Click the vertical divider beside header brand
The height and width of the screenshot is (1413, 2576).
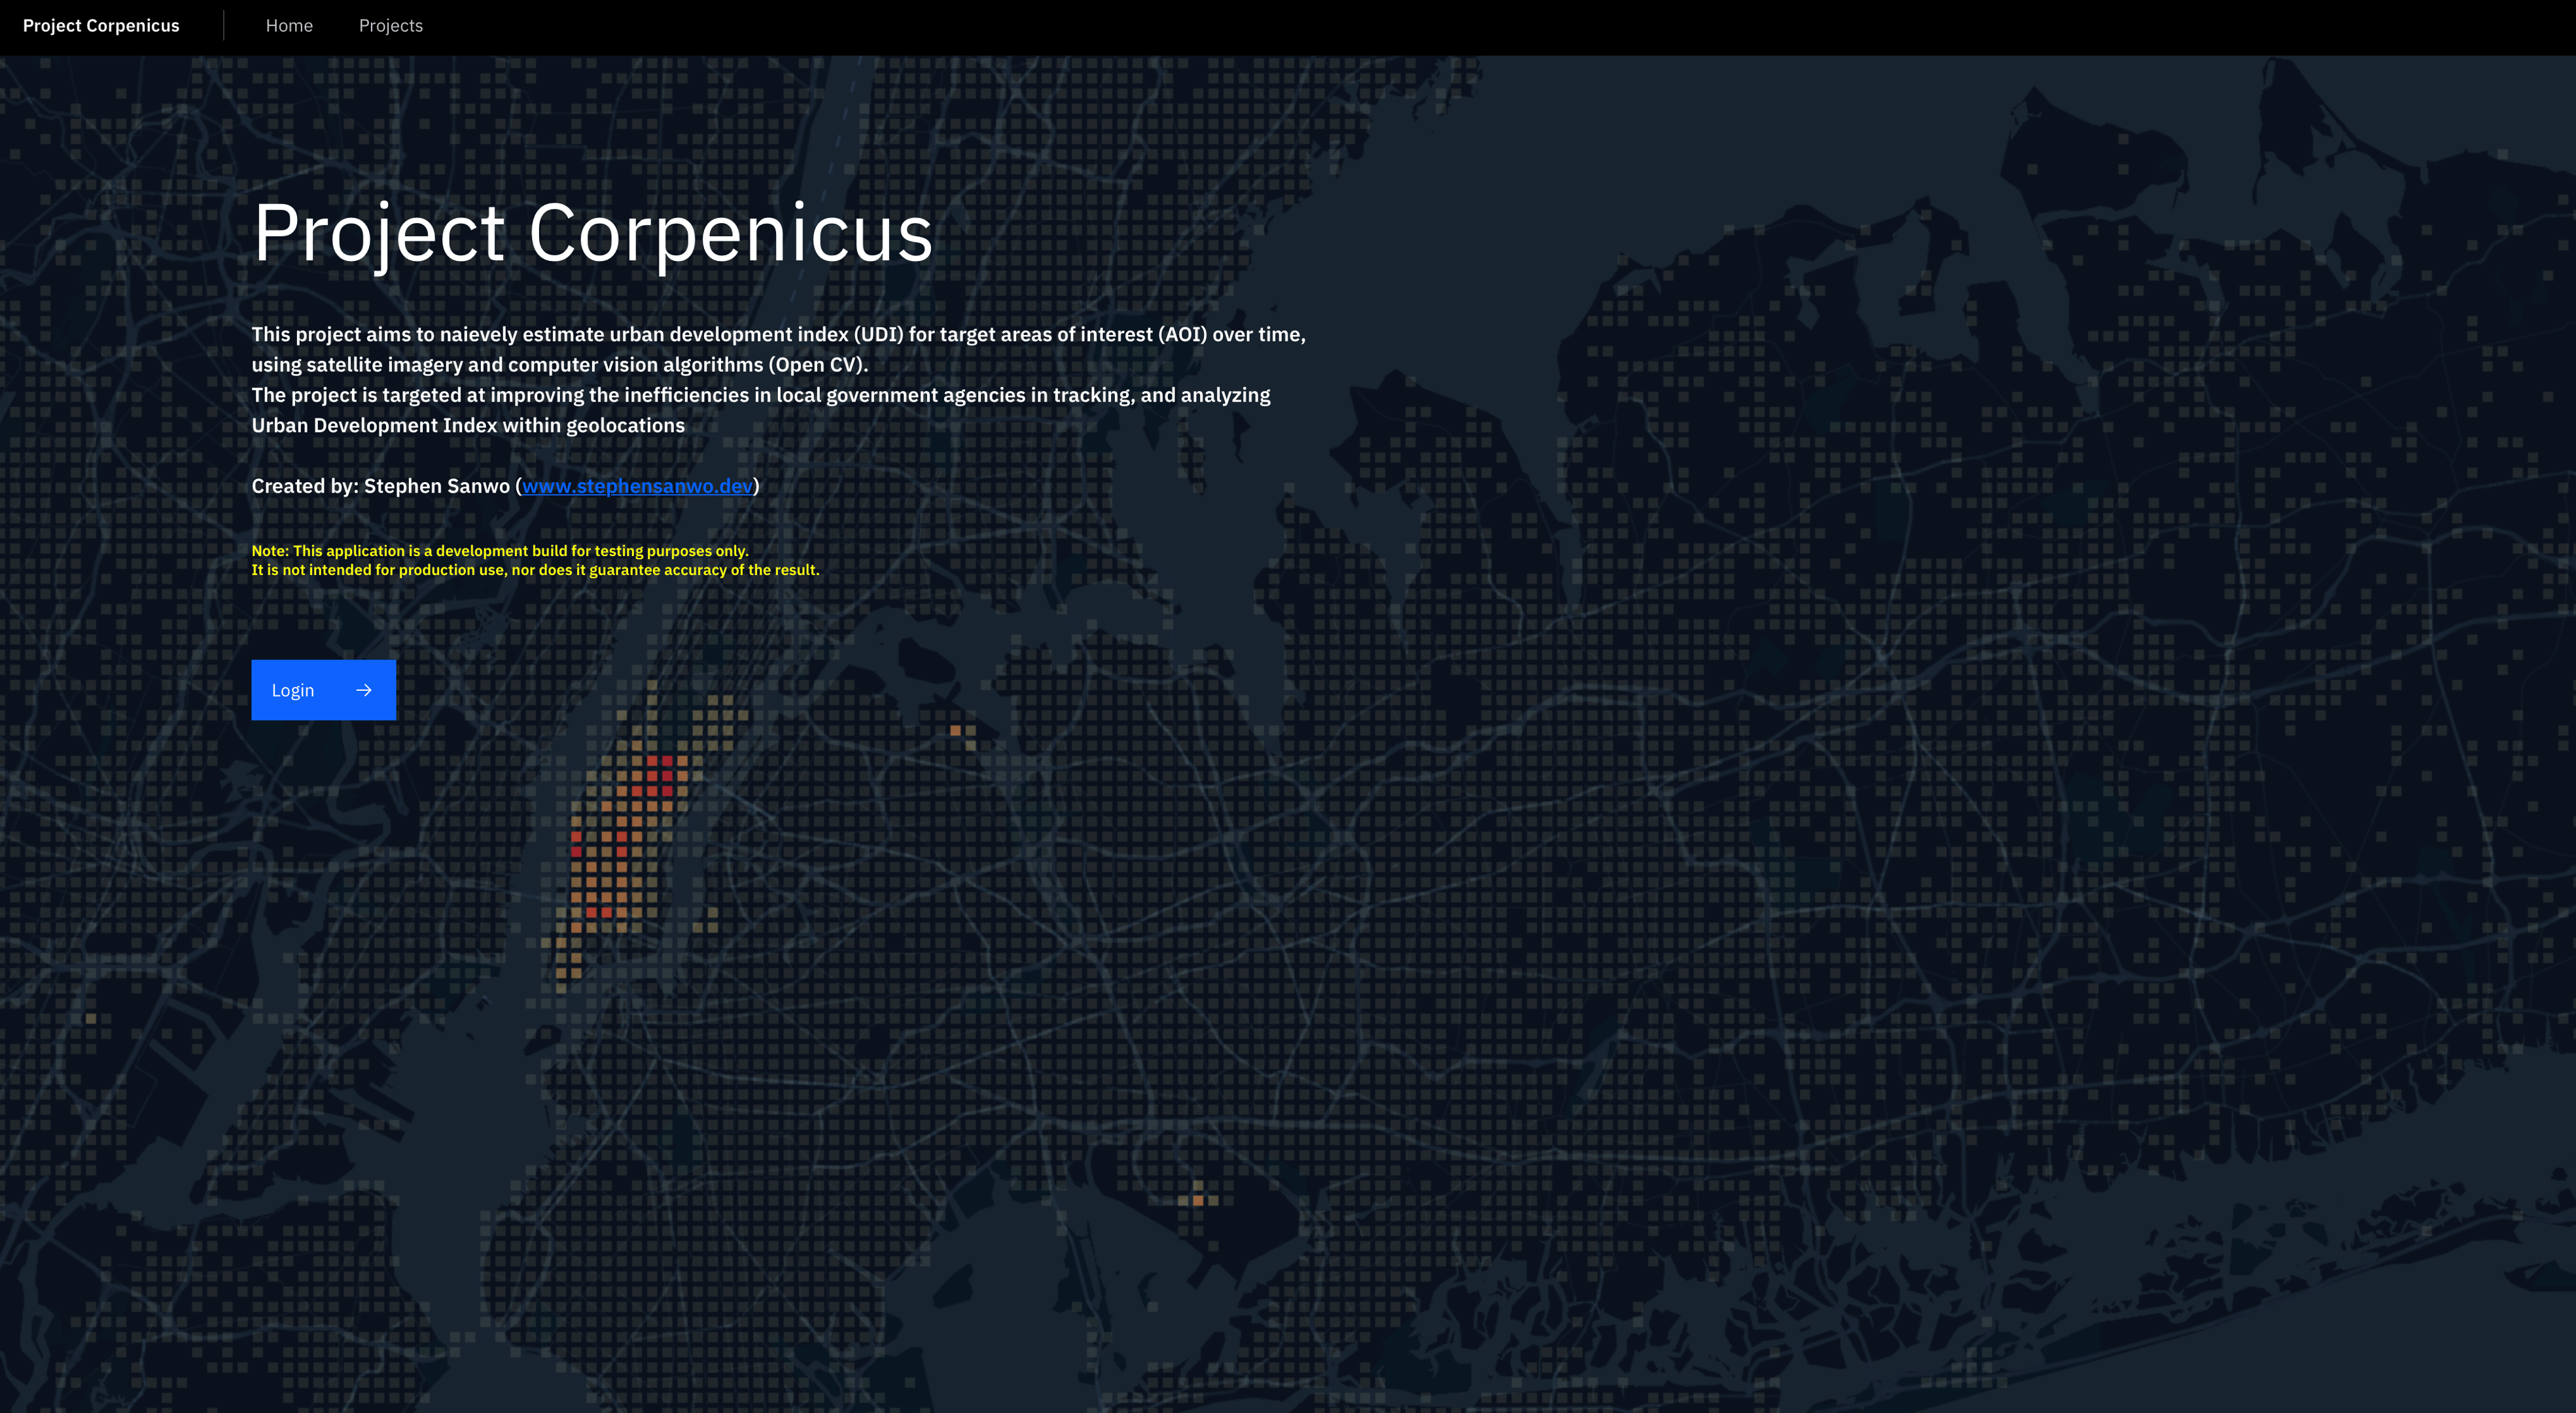(224, 26)
